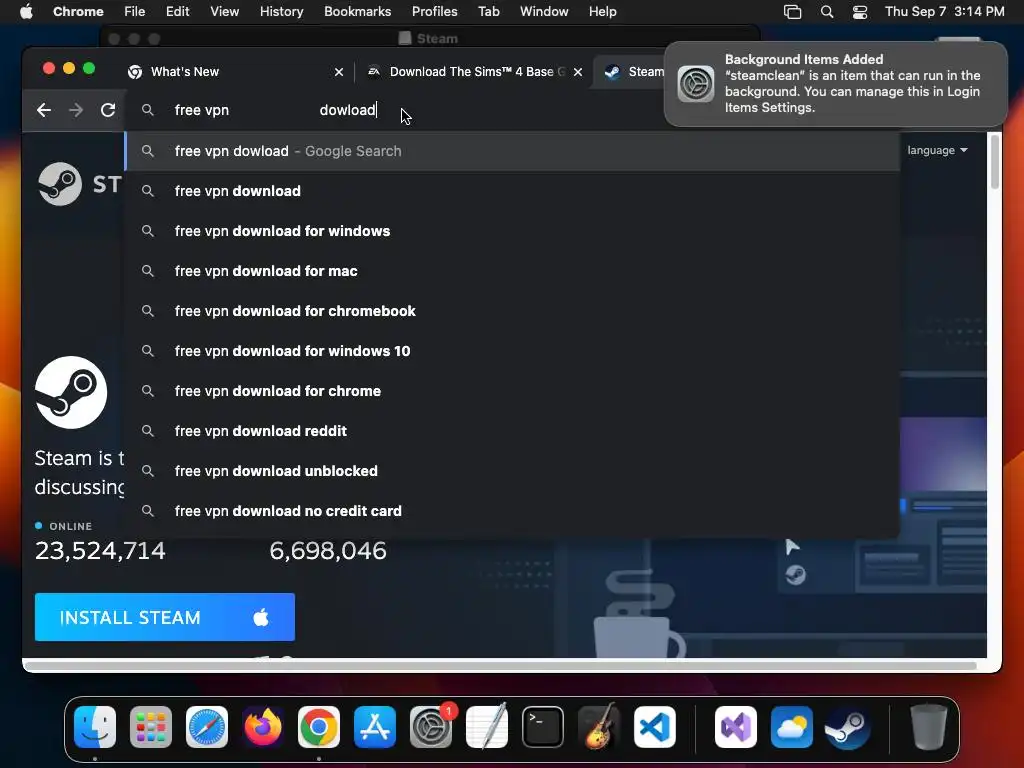The image size is (1024, 768).
Task: Open the Window menu
Action: (544, 12)
